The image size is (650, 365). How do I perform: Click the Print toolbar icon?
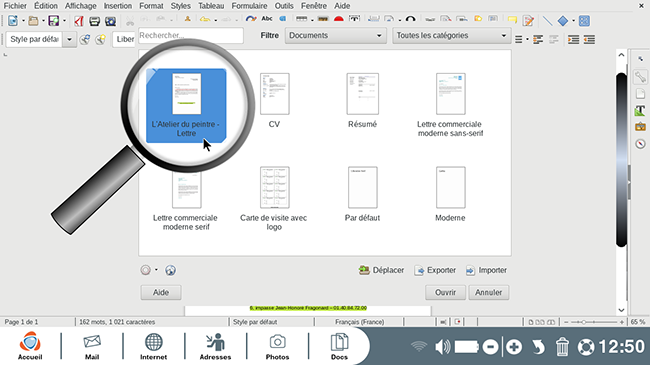point(95,21)
